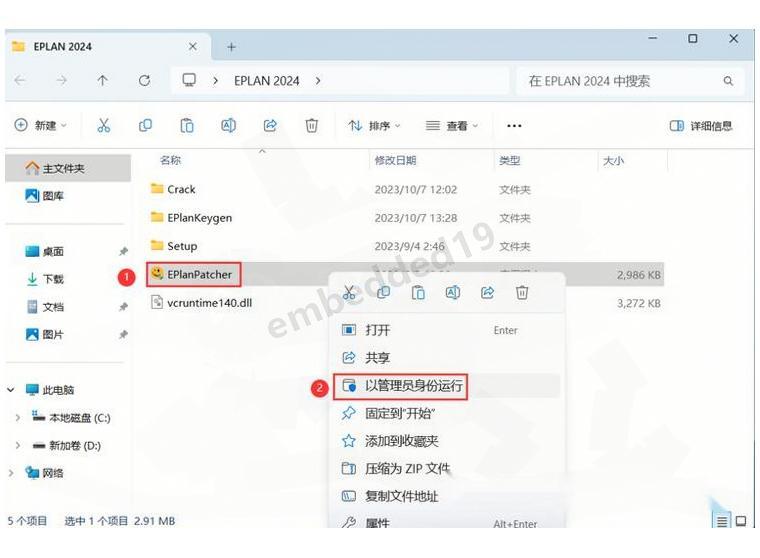Image resolution: width=760 pixels, height=558 pixels.
Task: Open the three-dot more options menu
Action: click(514, 126)
